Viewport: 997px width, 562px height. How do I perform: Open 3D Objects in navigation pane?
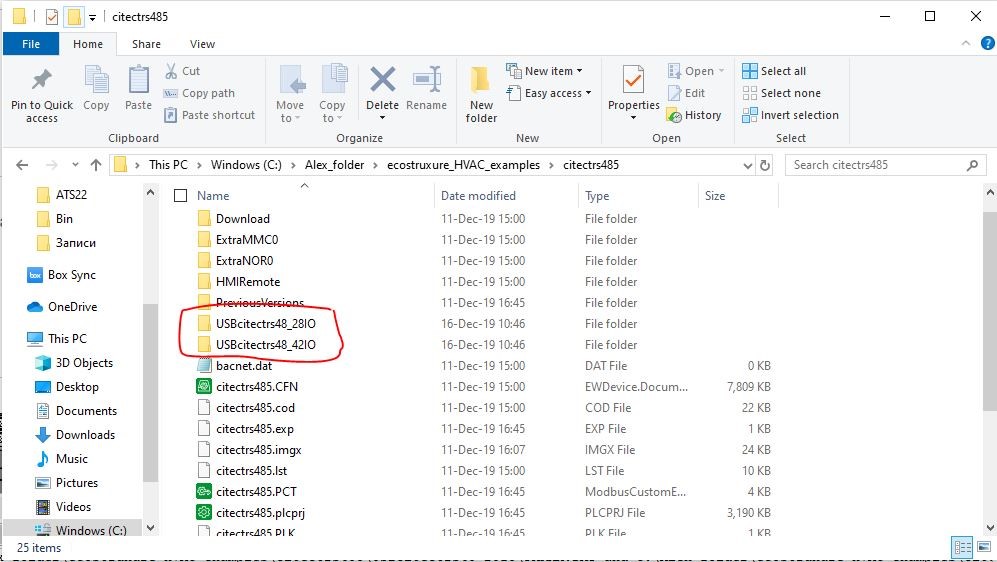[74, 363]
